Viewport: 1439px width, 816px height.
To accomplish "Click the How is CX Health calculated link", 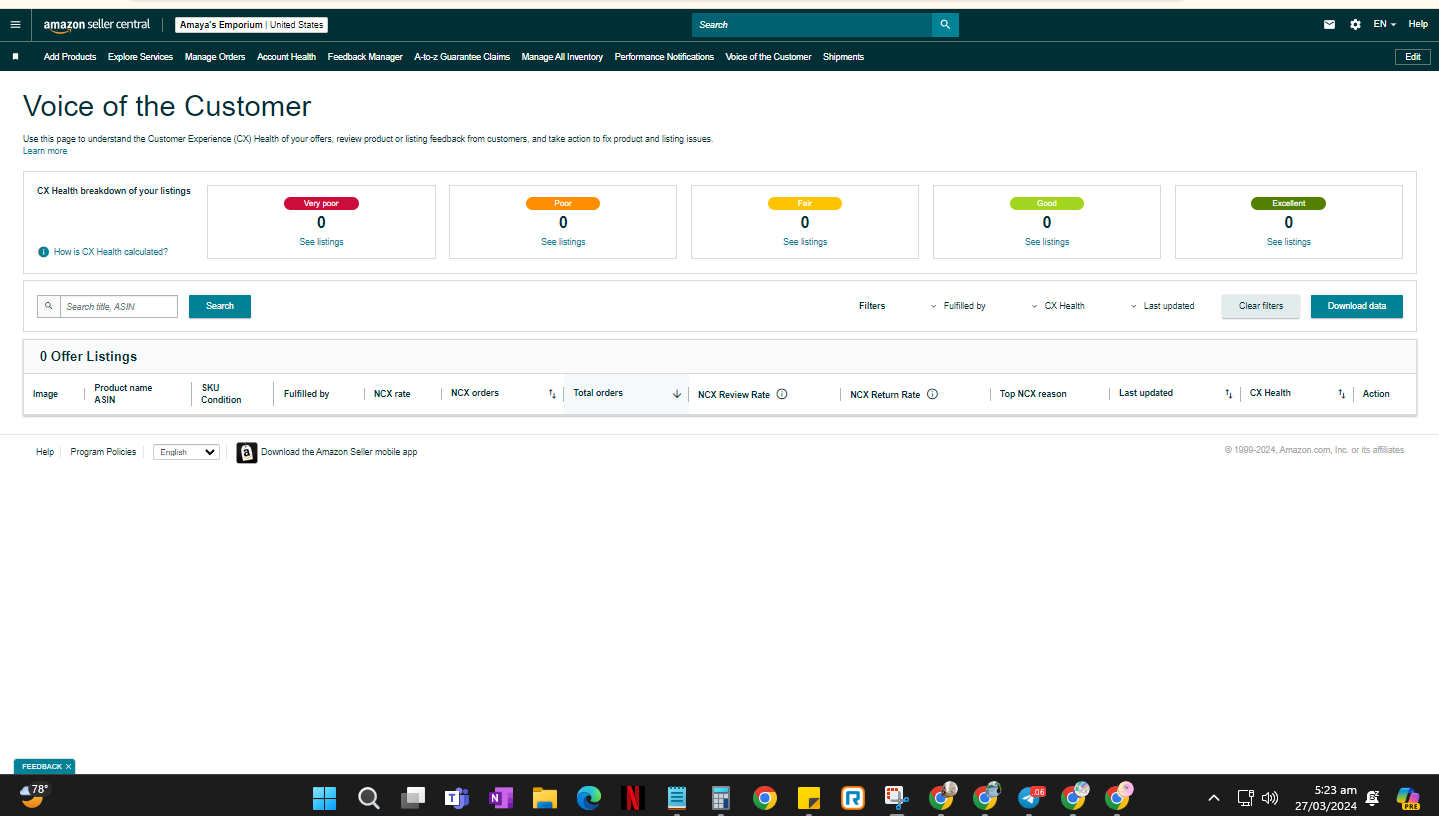I will [x=111, y=252].
